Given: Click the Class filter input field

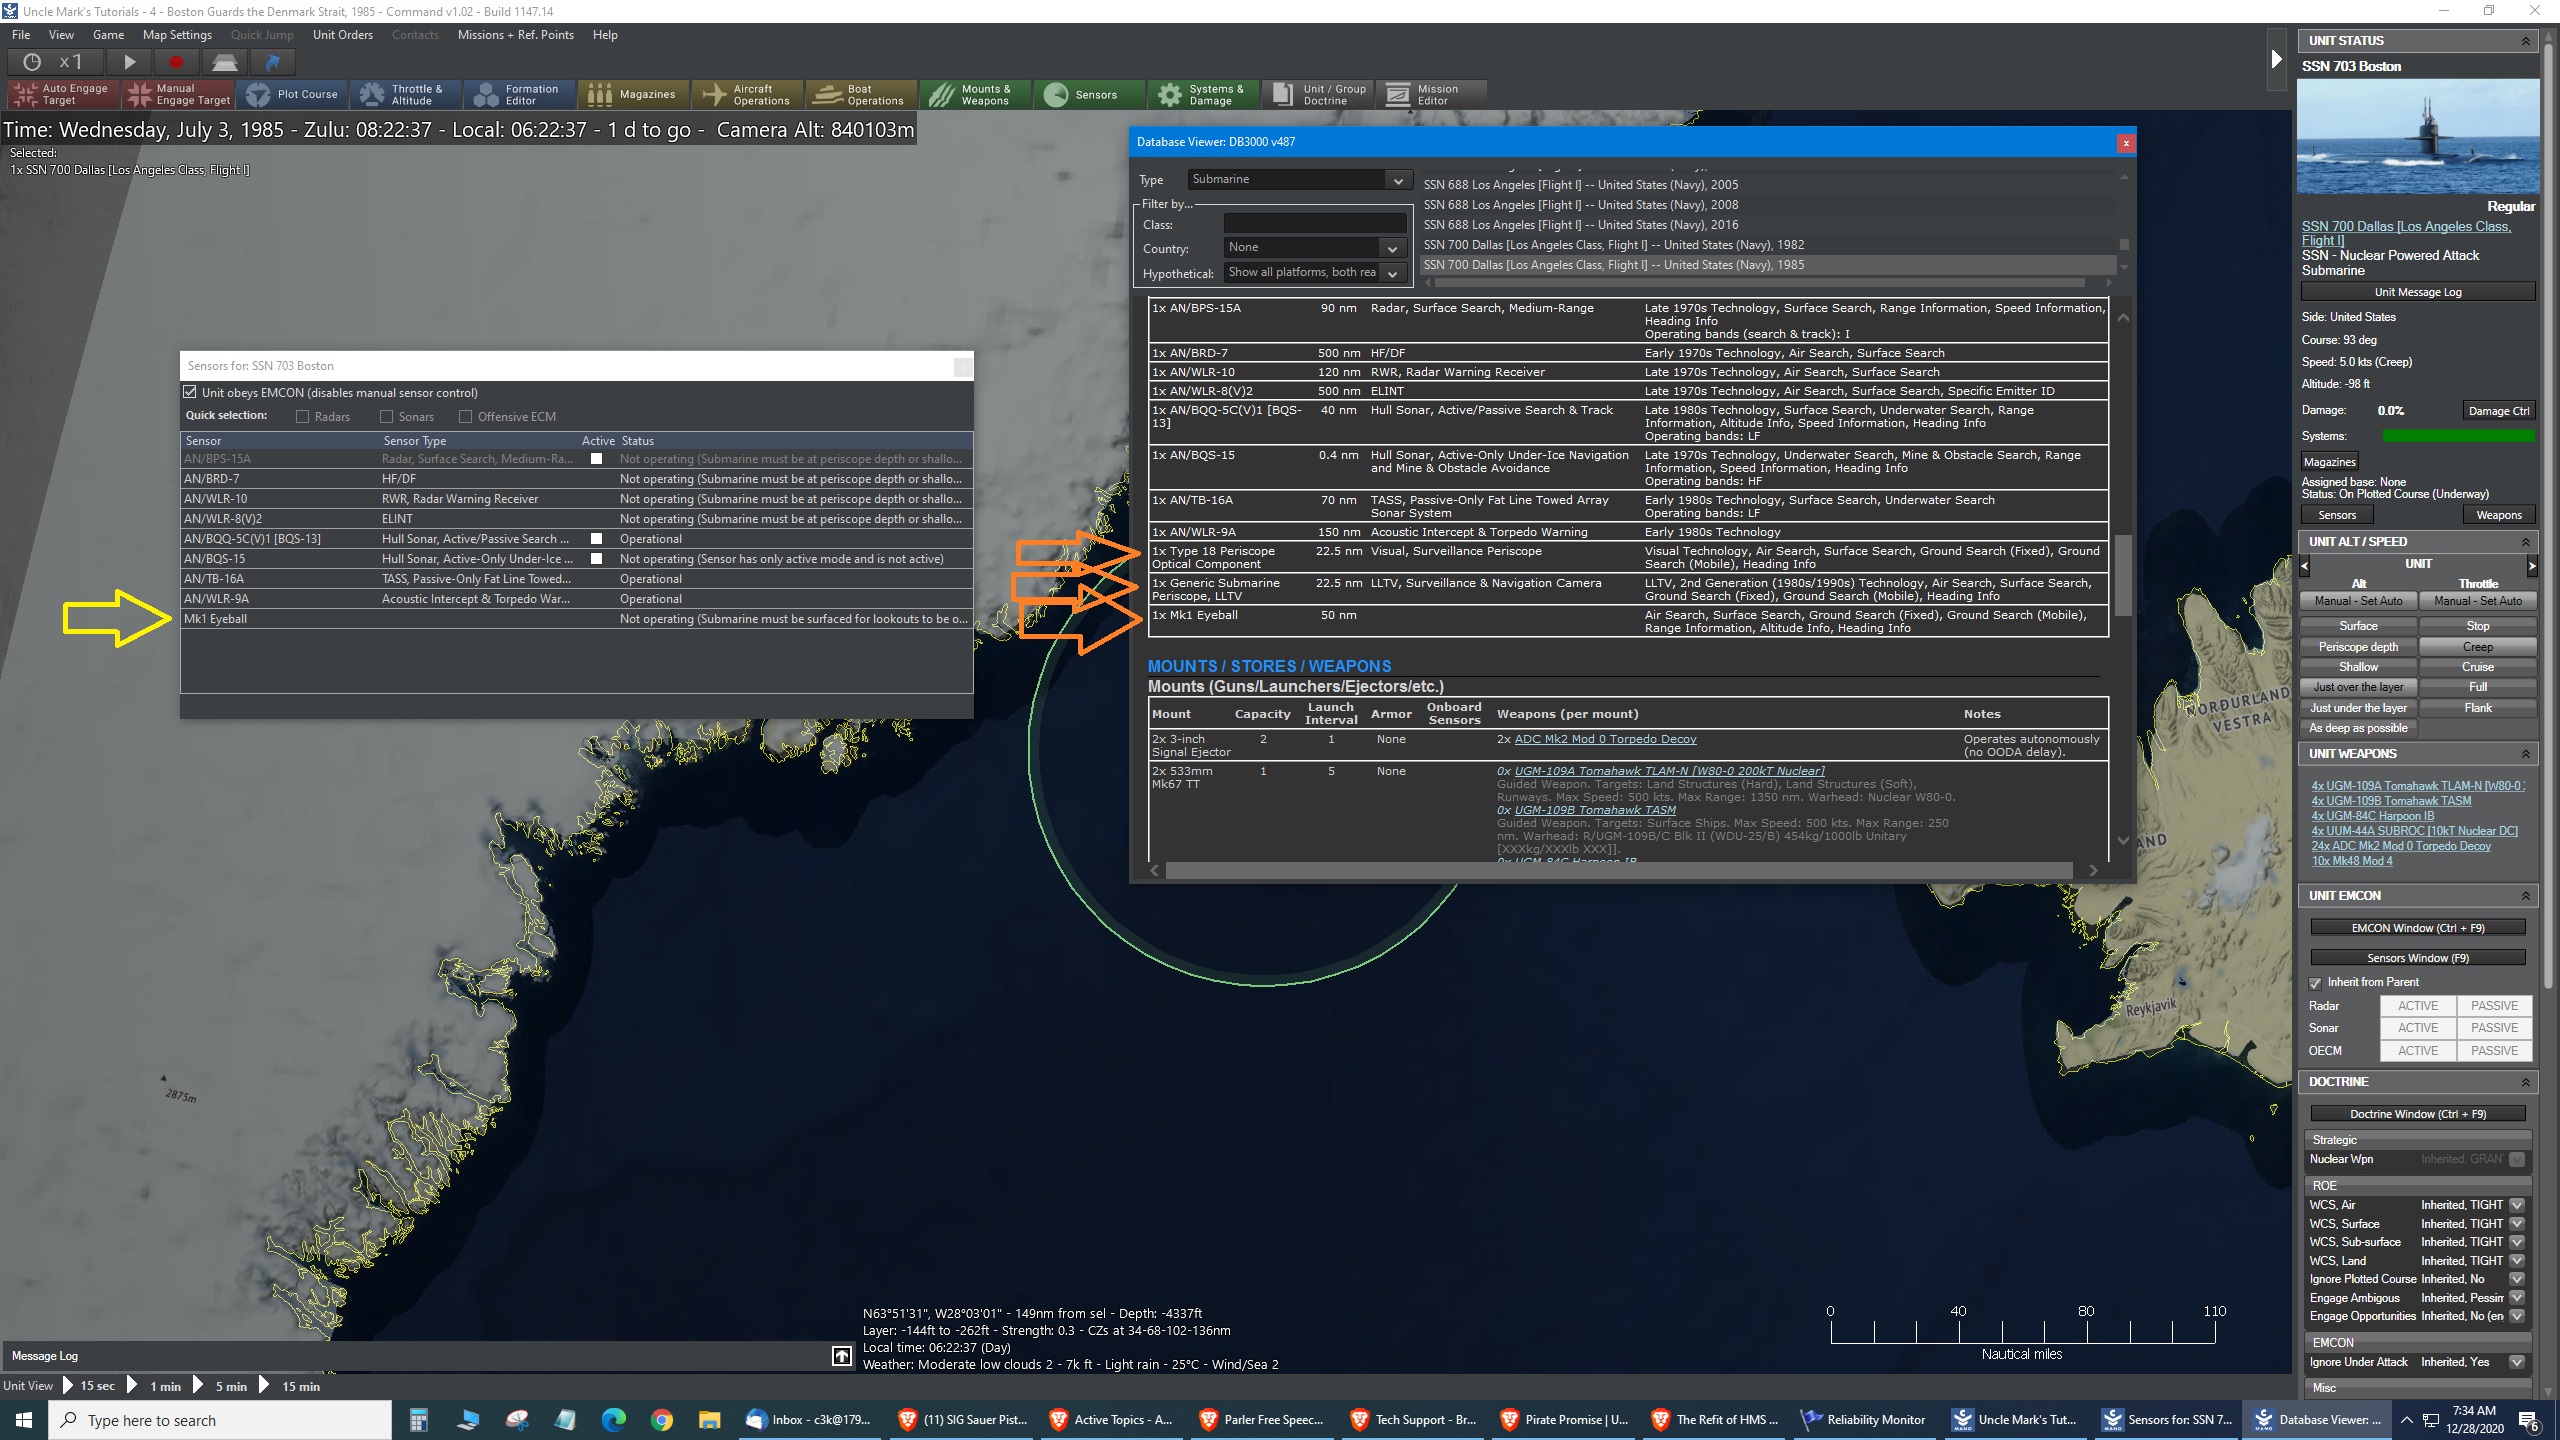Looking at the screenshot, I should point(1315,224).
